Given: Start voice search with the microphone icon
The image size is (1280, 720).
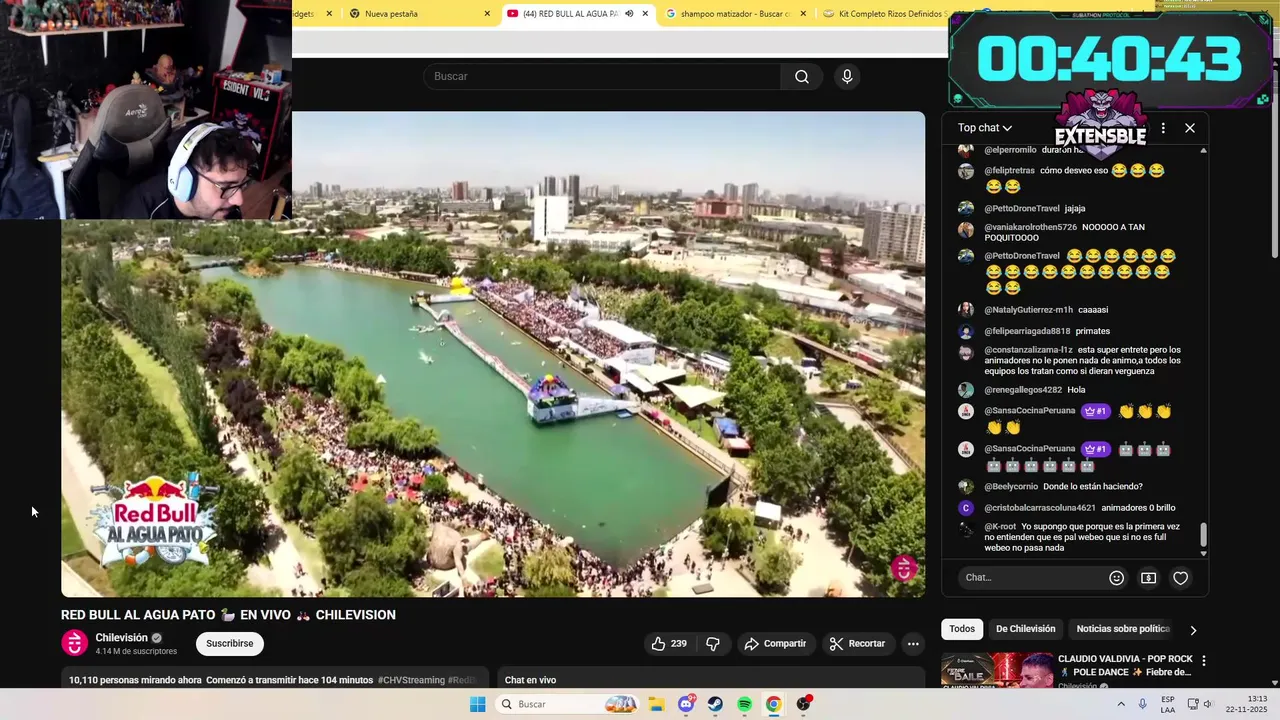Looking at the screenshot, I should 847,77.
